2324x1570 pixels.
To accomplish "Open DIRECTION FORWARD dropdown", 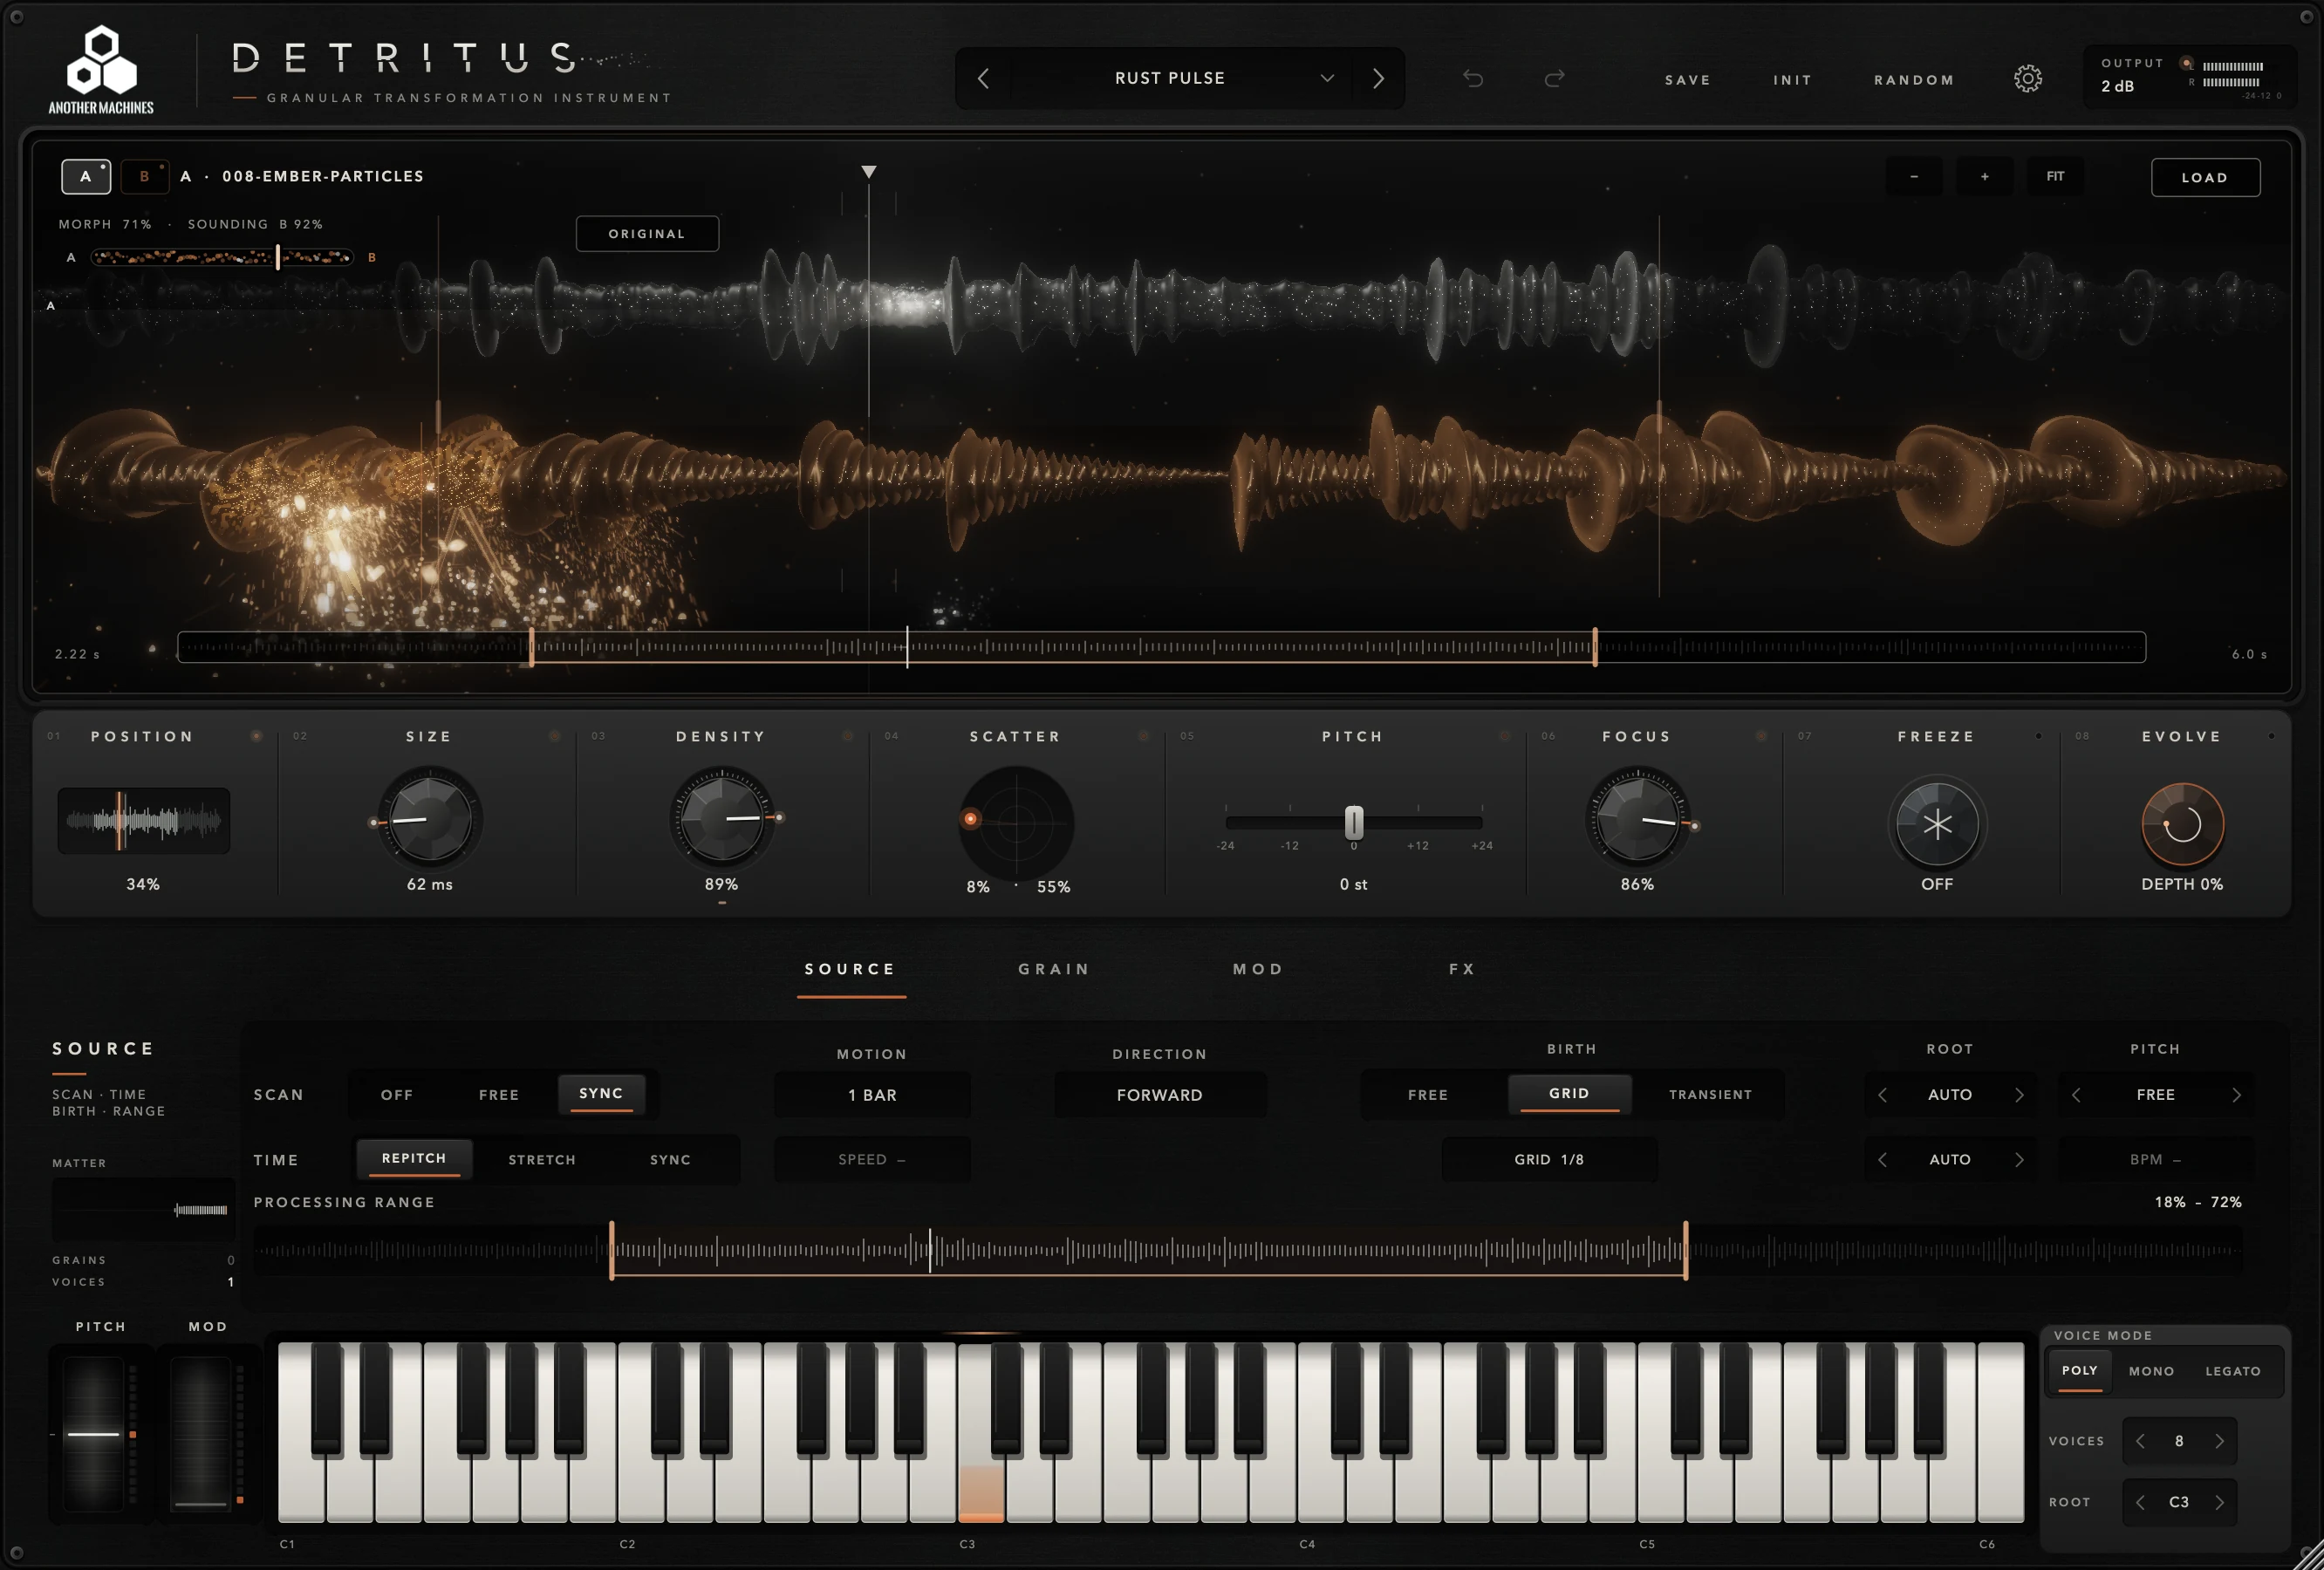I will [1160, 1095].
